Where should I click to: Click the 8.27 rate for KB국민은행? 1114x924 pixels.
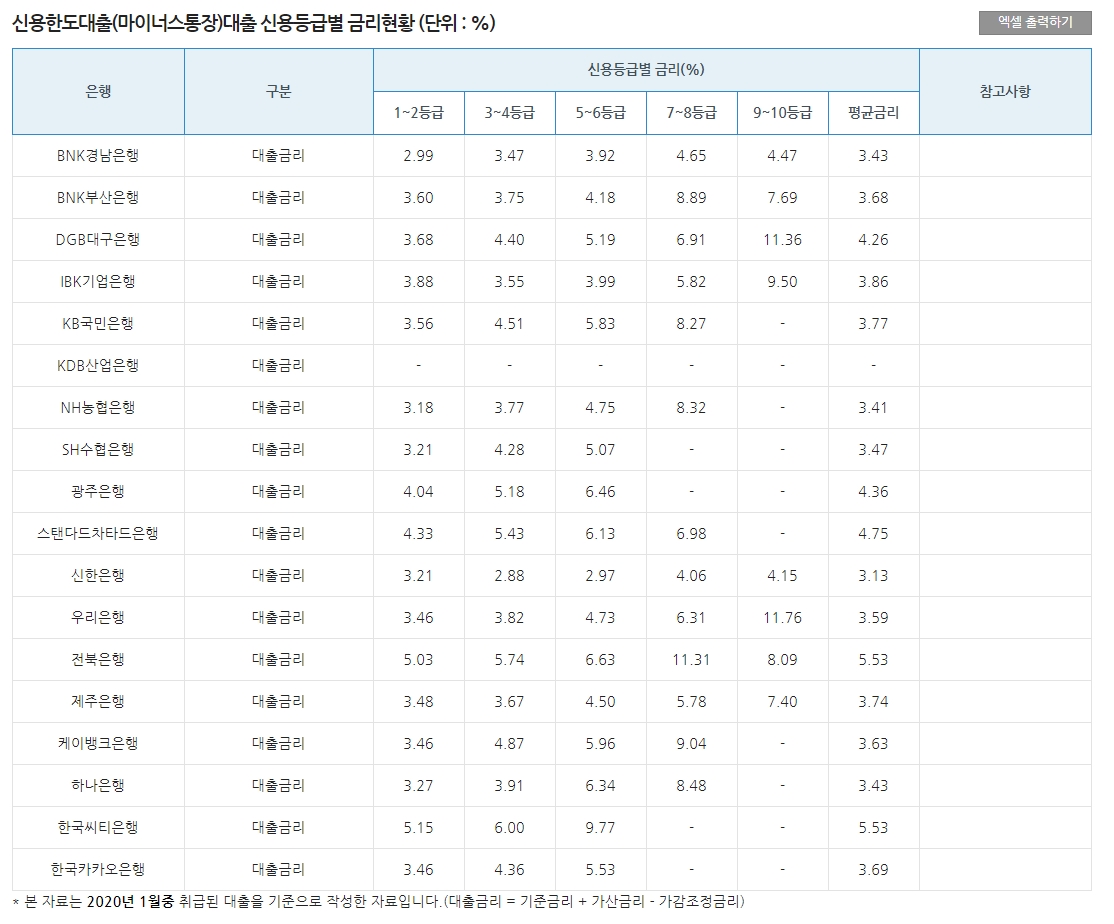pos(691,323)
